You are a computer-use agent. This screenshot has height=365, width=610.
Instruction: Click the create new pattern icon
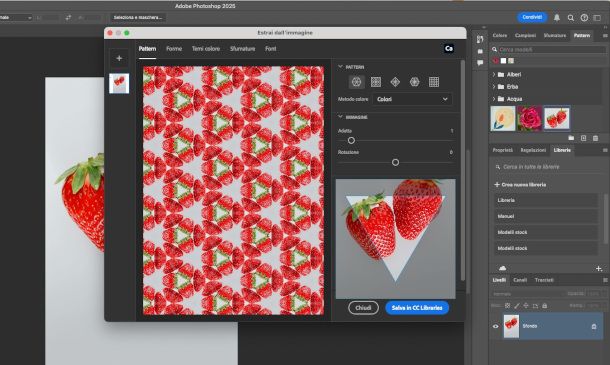coord(583,138)
